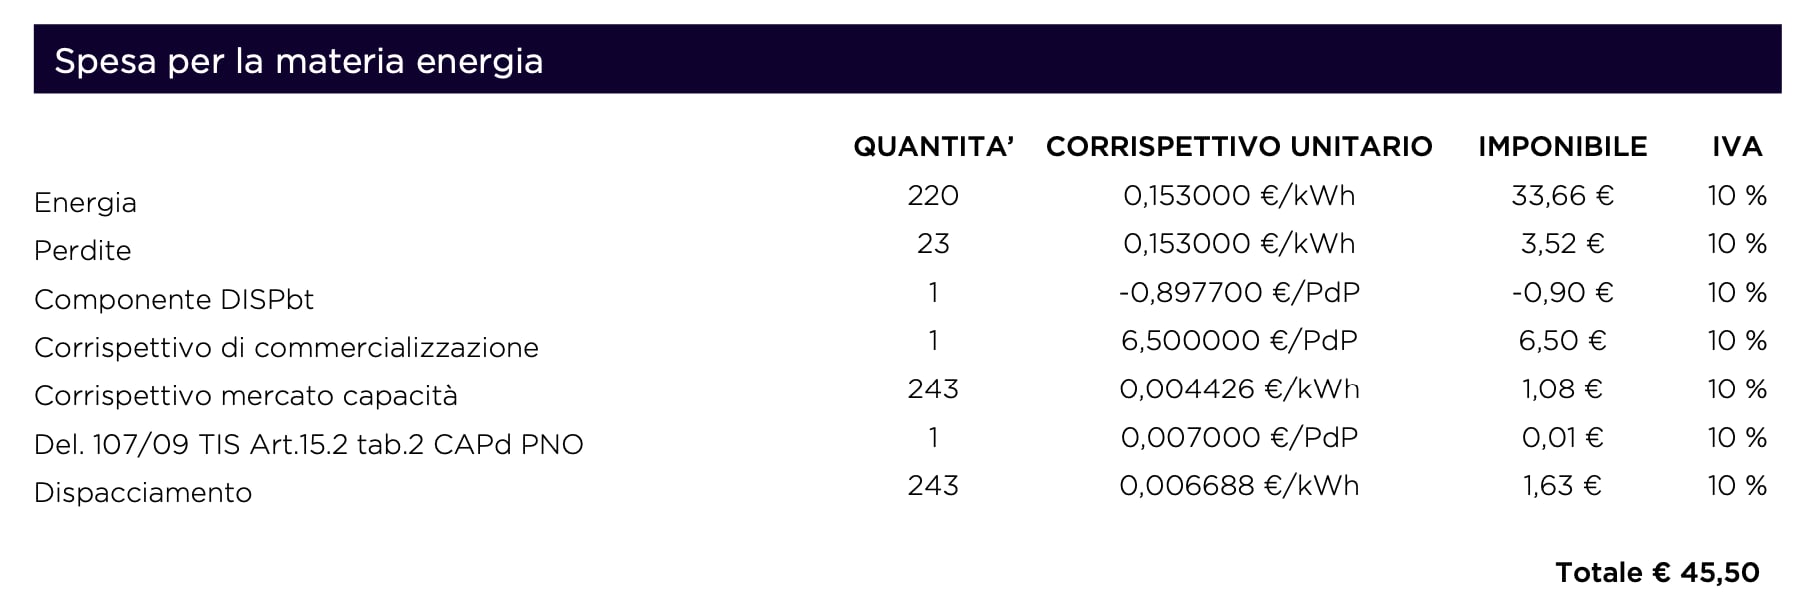Select the Componente DISPbt row label
Viewport: 1808px width, 614px height.
point(173,300)
